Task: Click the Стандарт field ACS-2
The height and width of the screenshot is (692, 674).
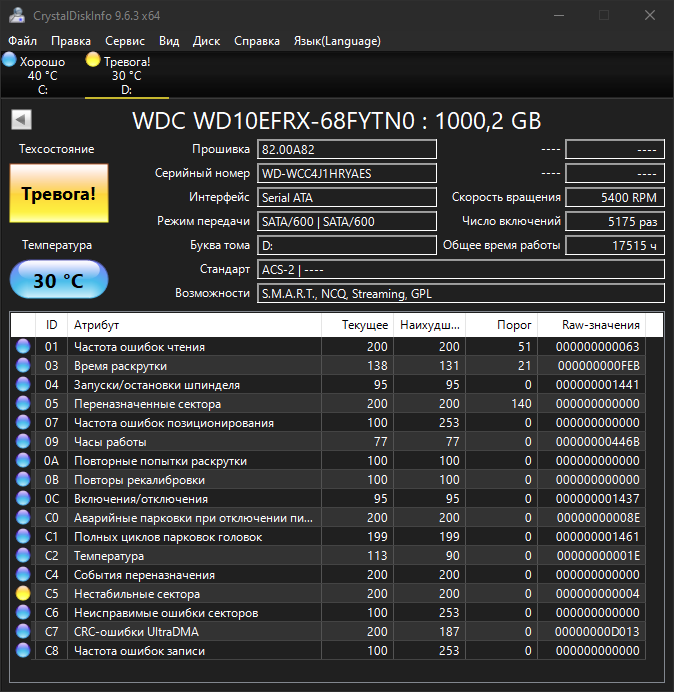Action: coord(461,269)
